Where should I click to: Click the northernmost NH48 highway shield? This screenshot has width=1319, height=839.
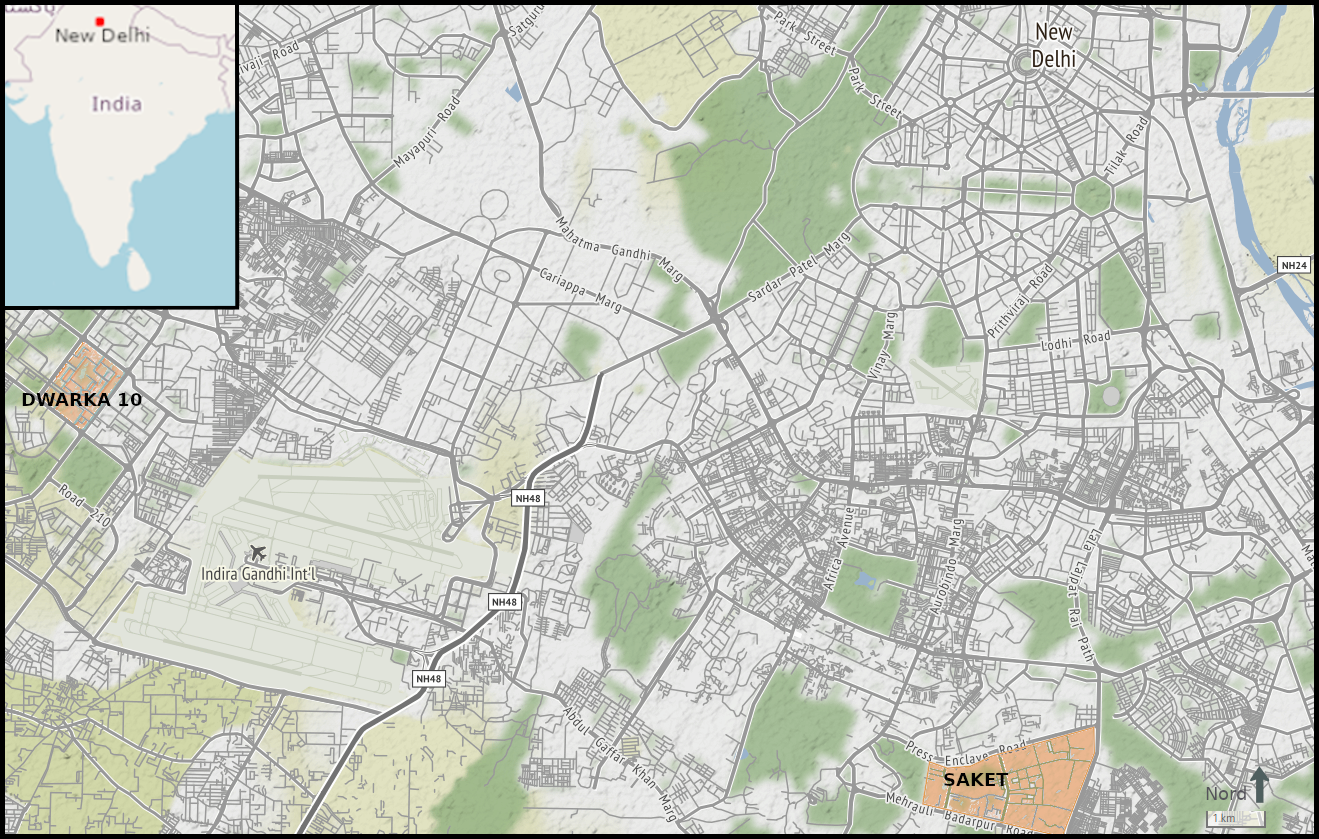527,498
